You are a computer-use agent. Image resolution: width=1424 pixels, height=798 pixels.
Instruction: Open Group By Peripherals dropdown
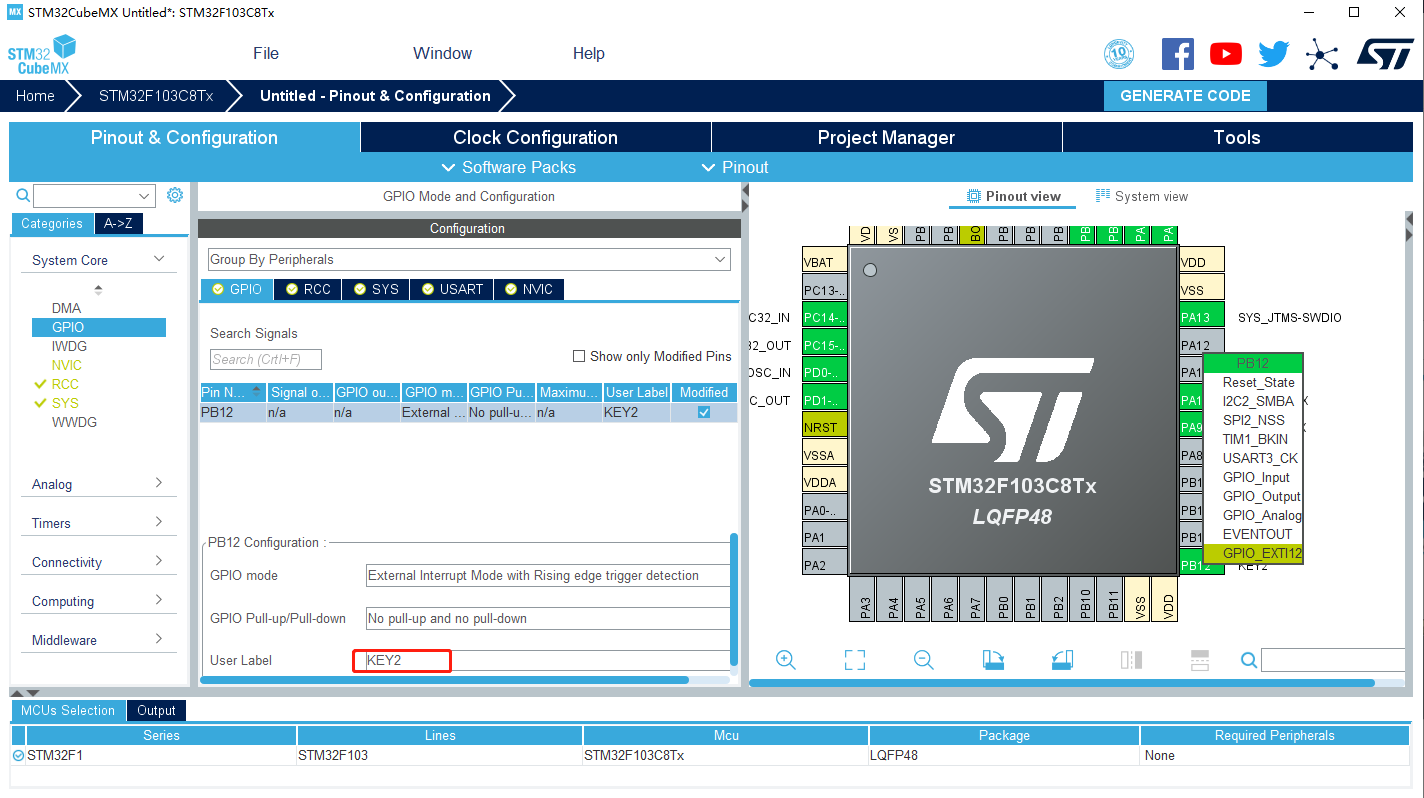pos(469,259)
